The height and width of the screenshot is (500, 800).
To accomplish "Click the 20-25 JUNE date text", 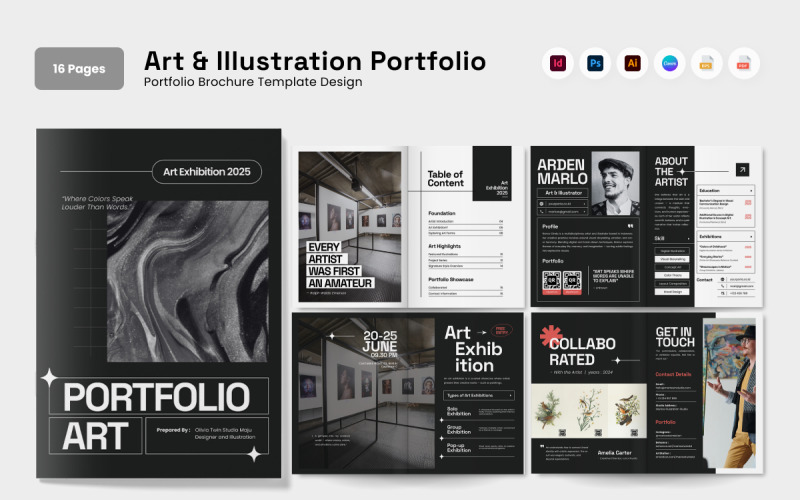I will coord(380,341).
